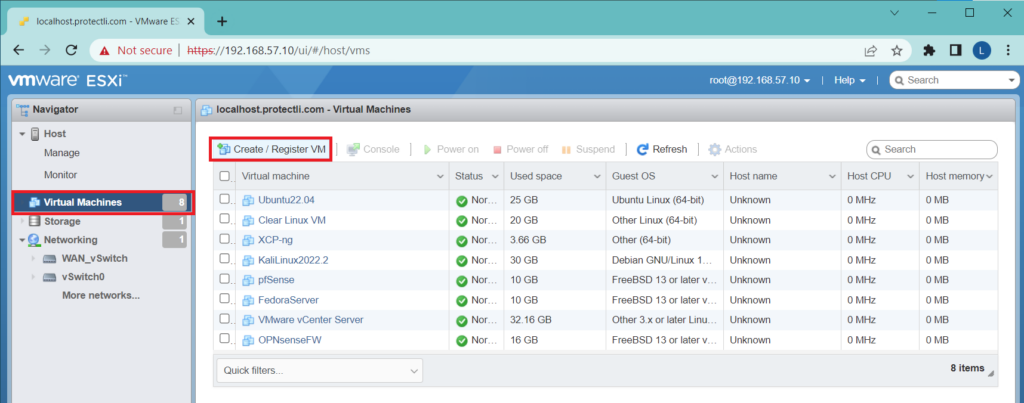Open the pfSense virtual machine link
The image size is (1024, 403).
pyautogui.click(x=276, y=280)
